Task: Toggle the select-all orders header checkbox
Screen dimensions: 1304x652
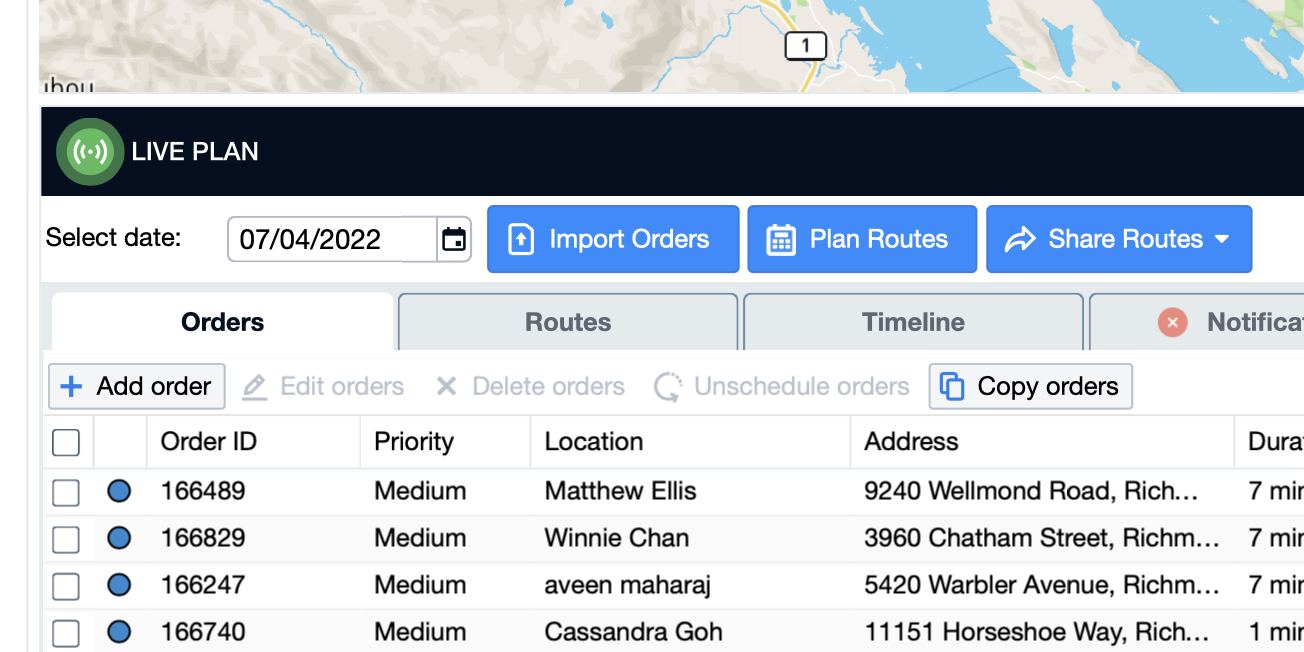Action: [x=66, y=442]
